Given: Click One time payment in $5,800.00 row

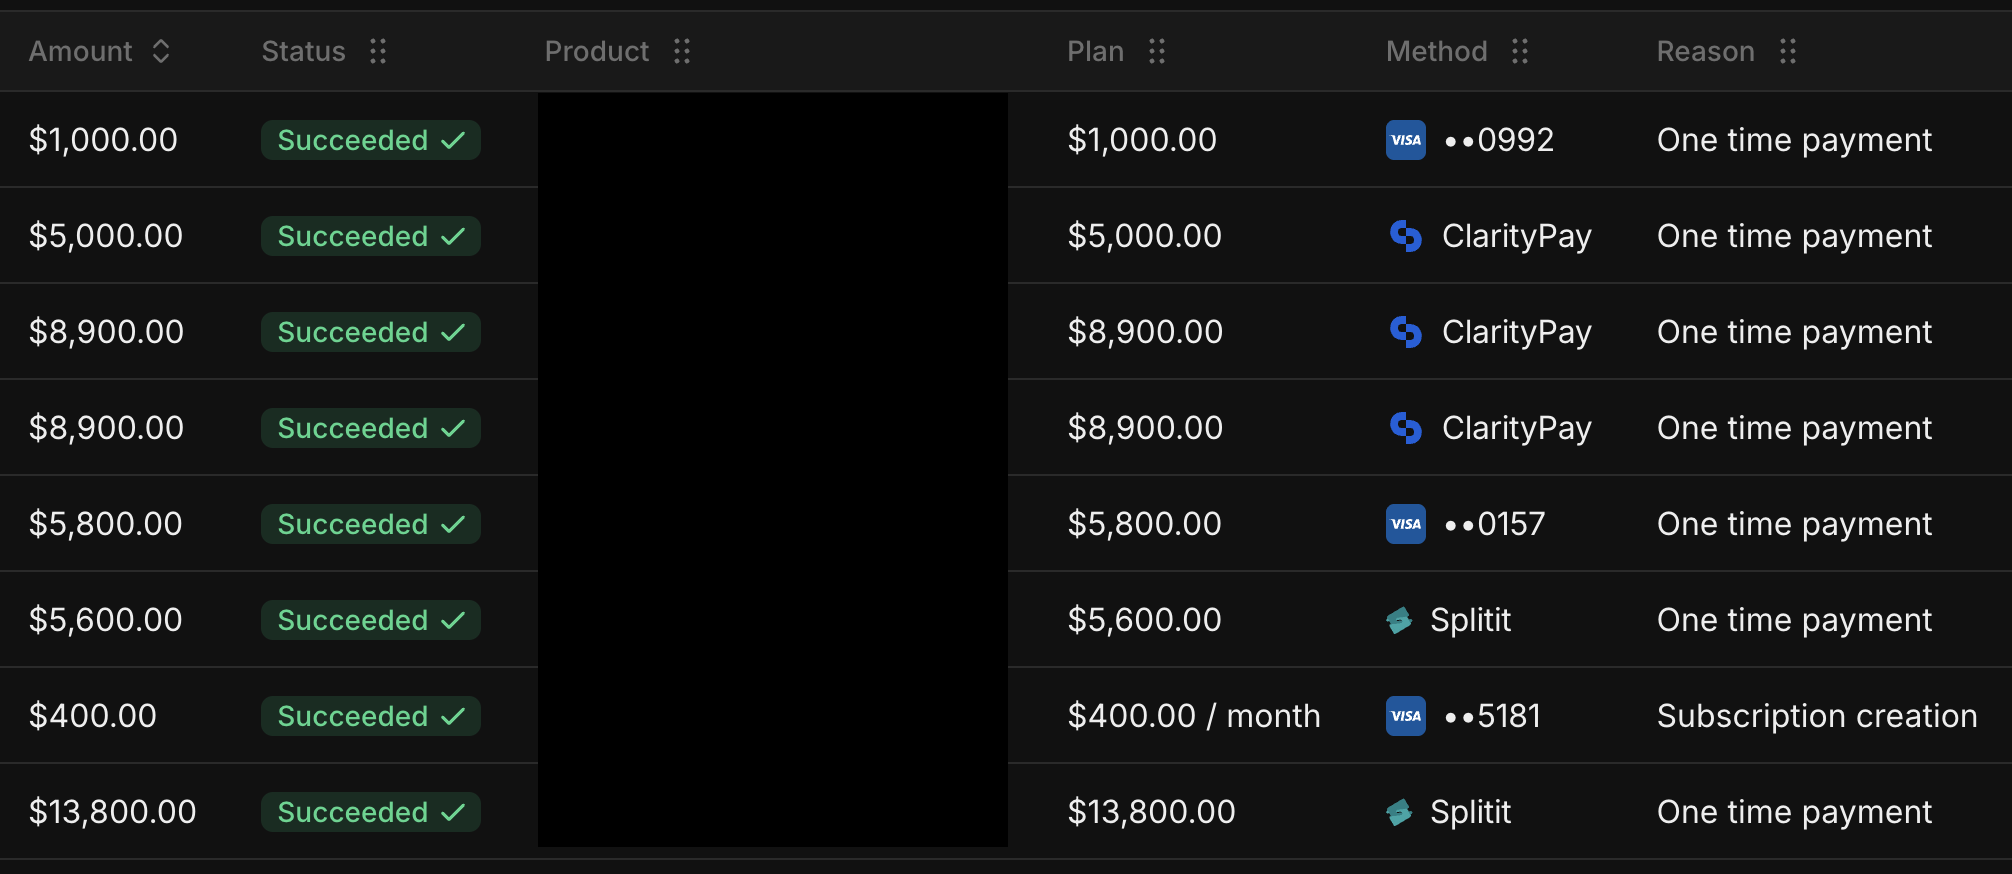Looking at the screenshot, I should (x=1794, y=524).
